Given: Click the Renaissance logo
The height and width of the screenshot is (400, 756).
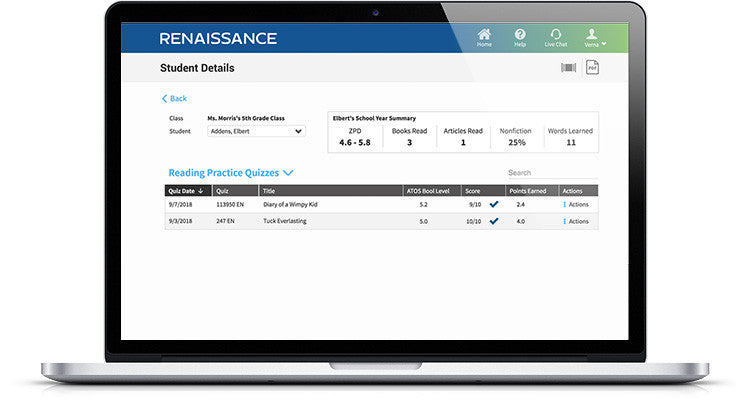Looking at the screenshot, I should (x=218, y=39).
